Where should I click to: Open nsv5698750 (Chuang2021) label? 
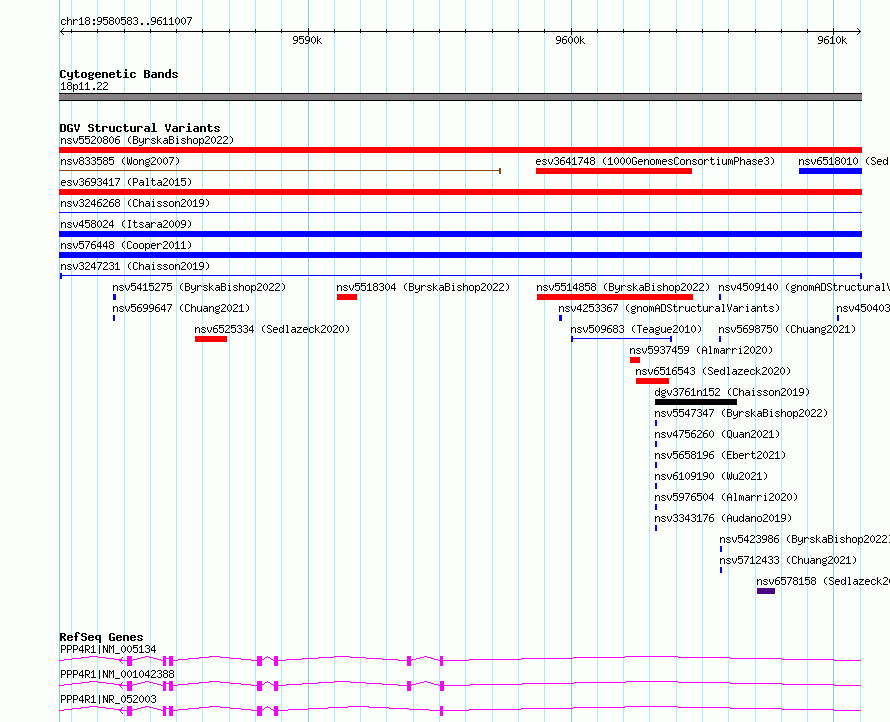[787, 329]
